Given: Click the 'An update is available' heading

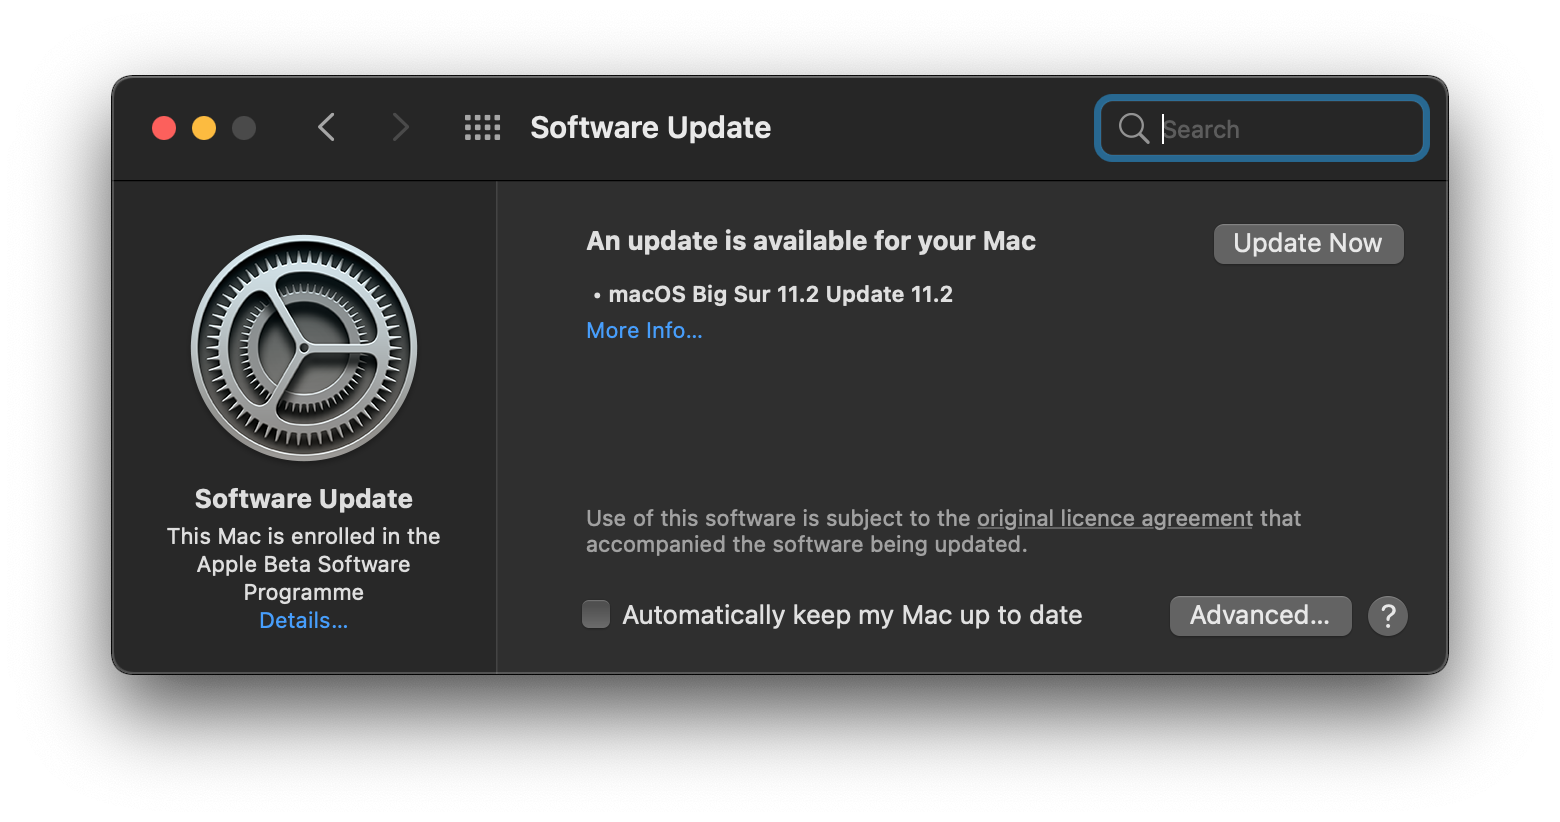Looking at the screenshot, I should click(811, 241).
